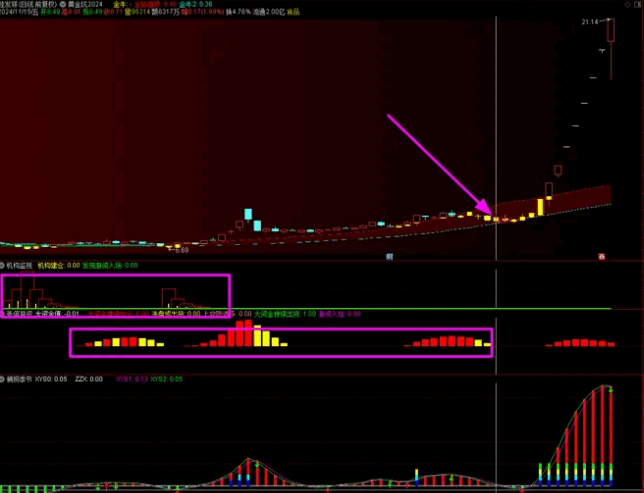Click the tall yellow candlestick after the crosshair
Viewport: 644px width, 493px height.
[x=540, y=206]
